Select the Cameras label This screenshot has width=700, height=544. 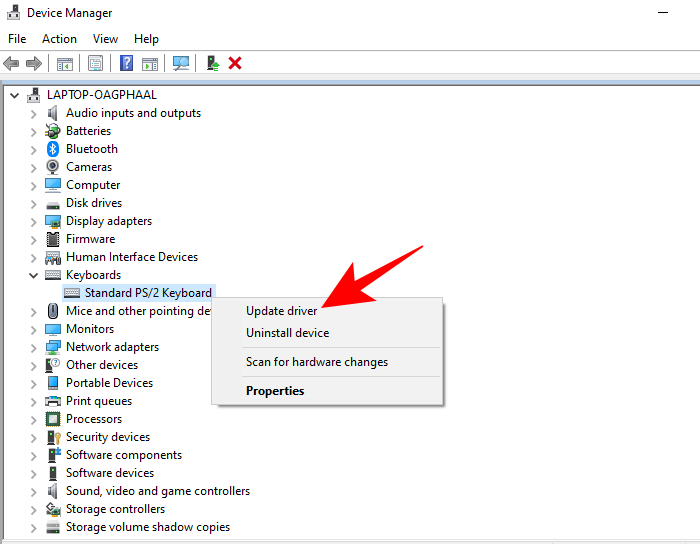coord(89,167)
